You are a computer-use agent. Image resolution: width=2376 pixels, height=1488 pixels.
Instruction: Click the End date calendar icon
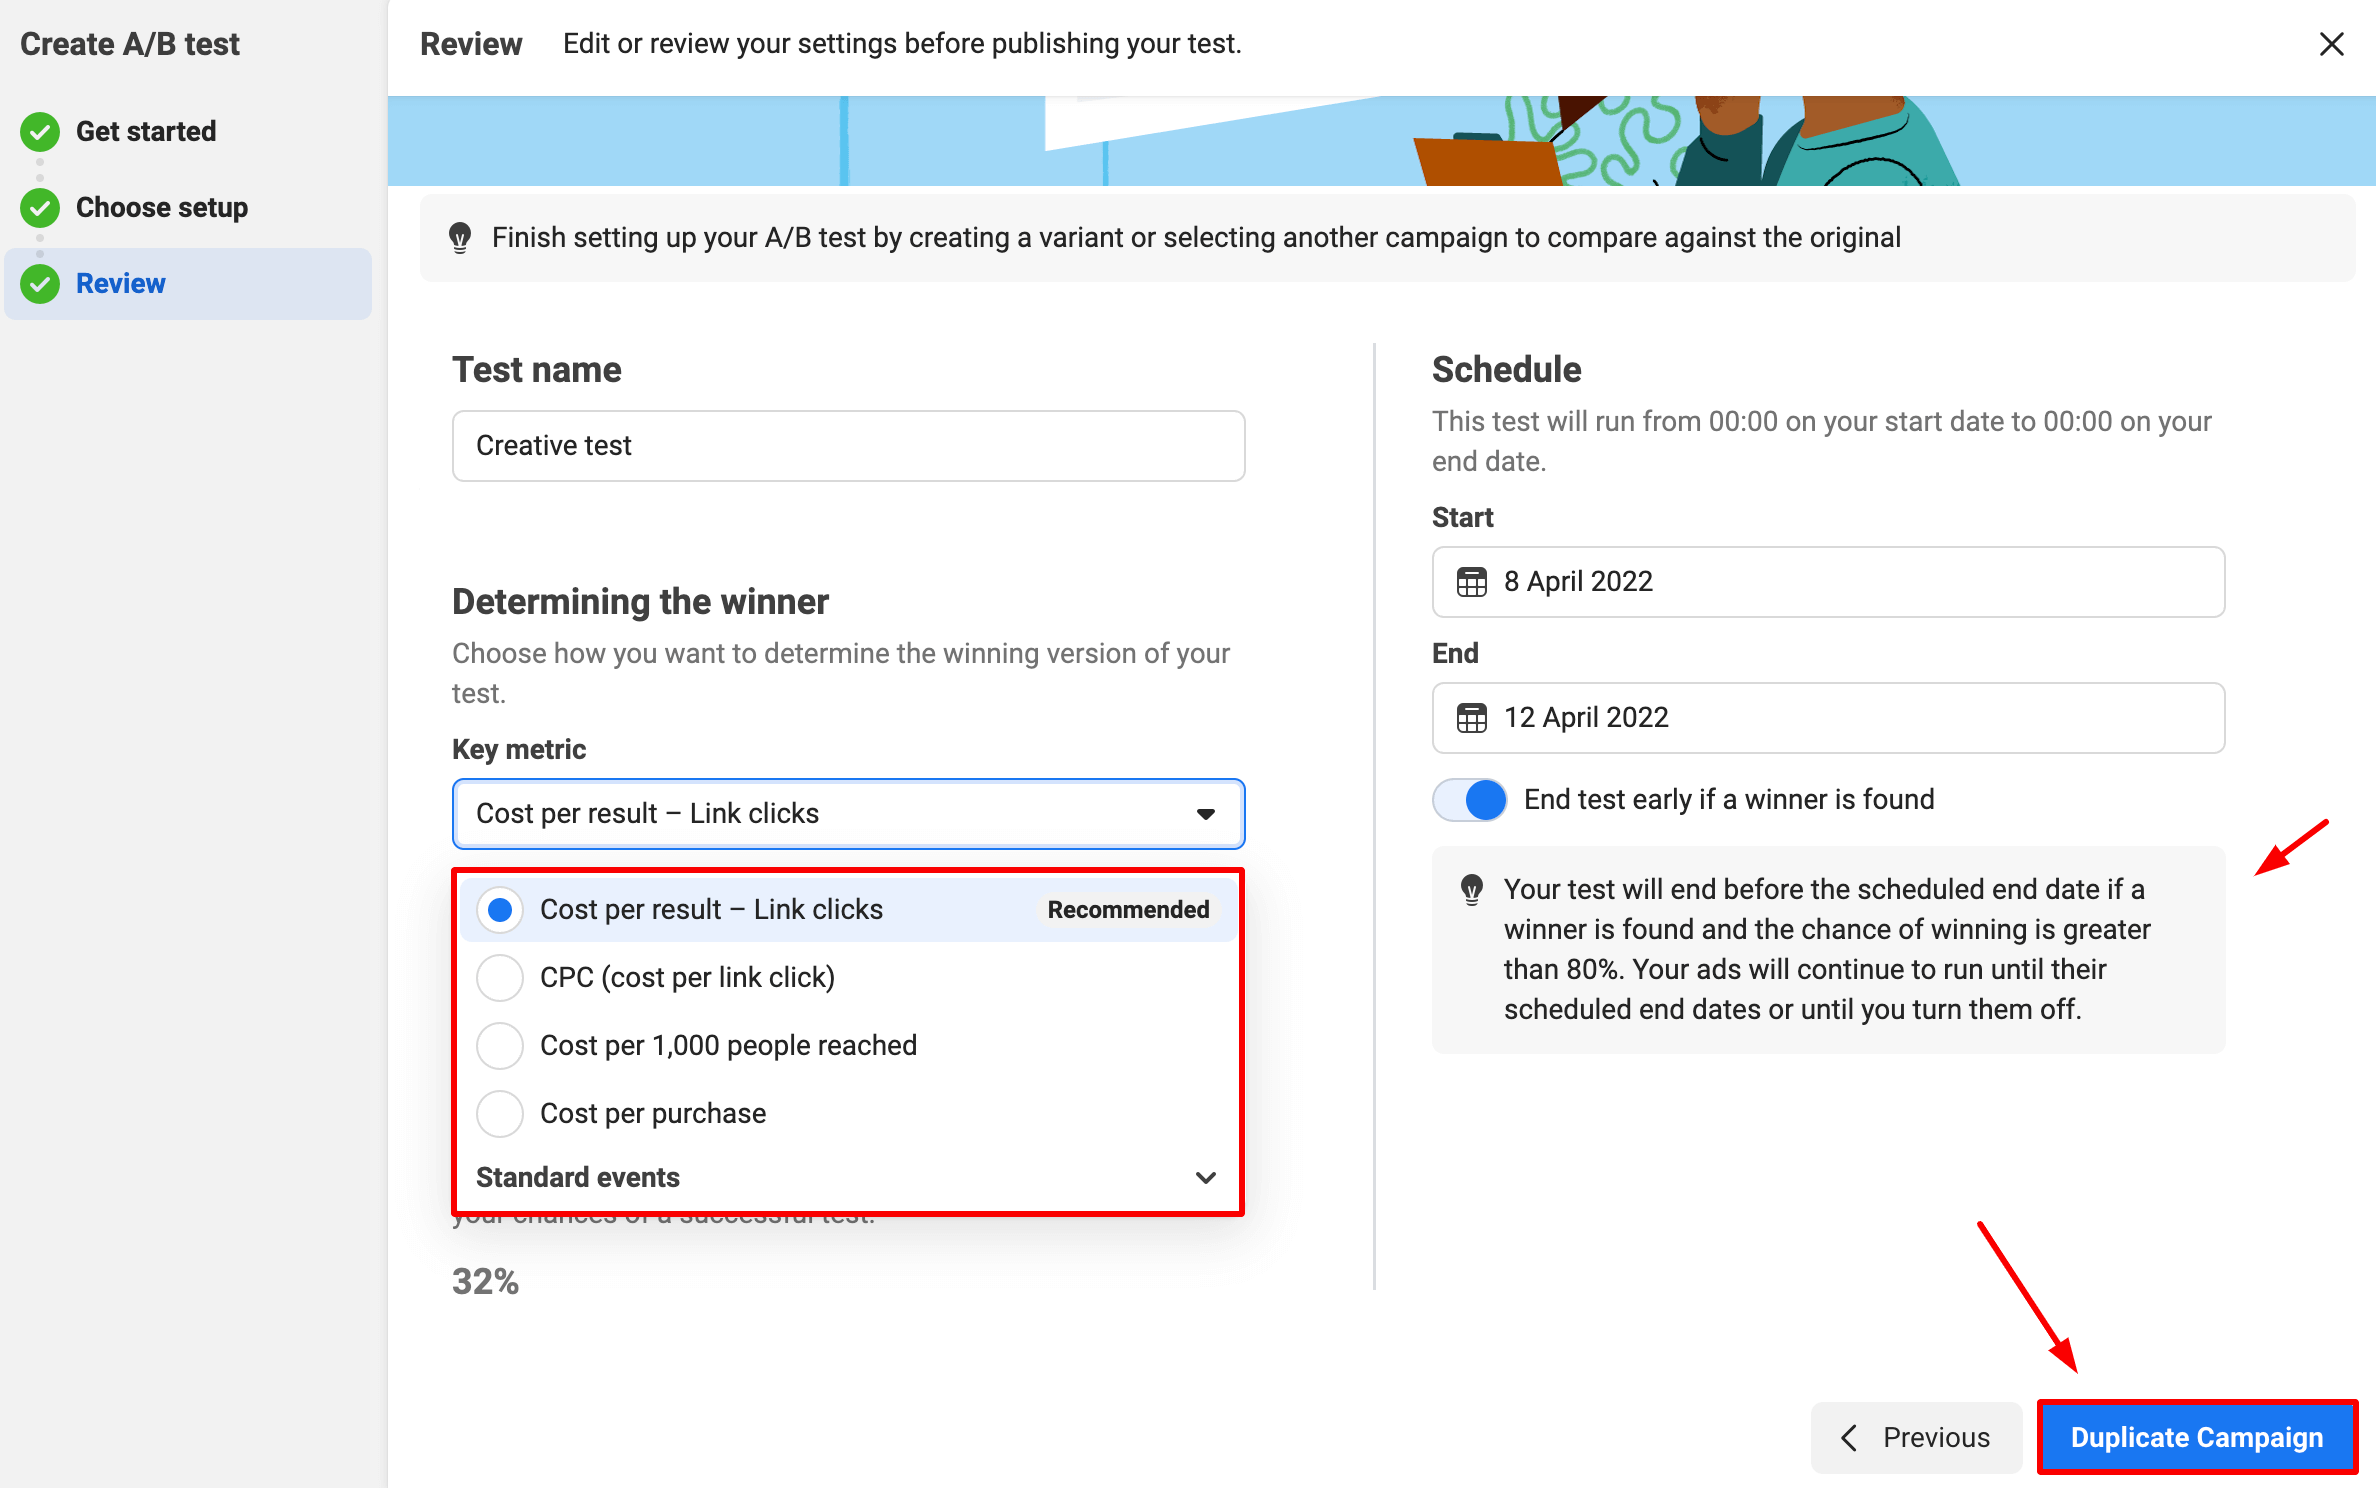(1471, 718)
